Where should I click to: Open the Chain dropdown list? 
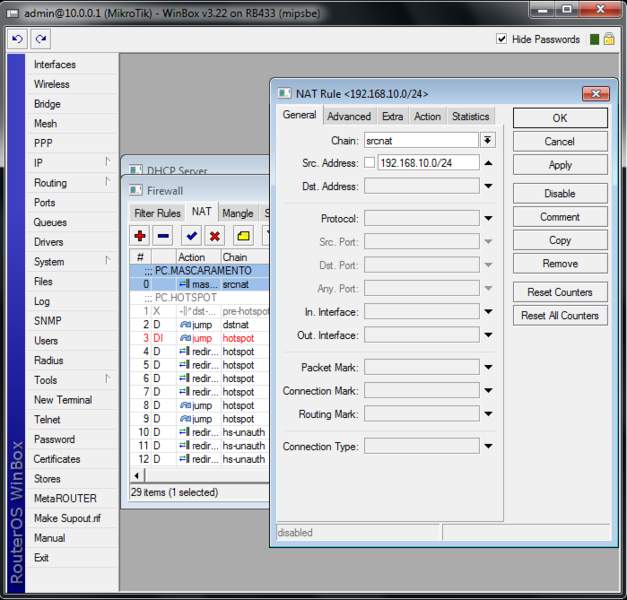pyautogui.click(x=487, y=141)
